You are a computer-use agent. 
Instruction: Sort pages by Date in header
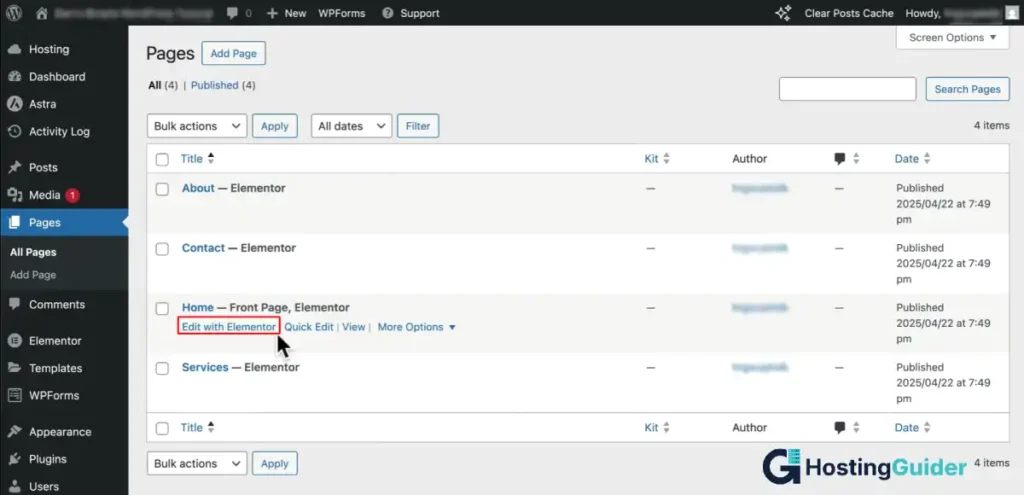[x=912, y=159]
